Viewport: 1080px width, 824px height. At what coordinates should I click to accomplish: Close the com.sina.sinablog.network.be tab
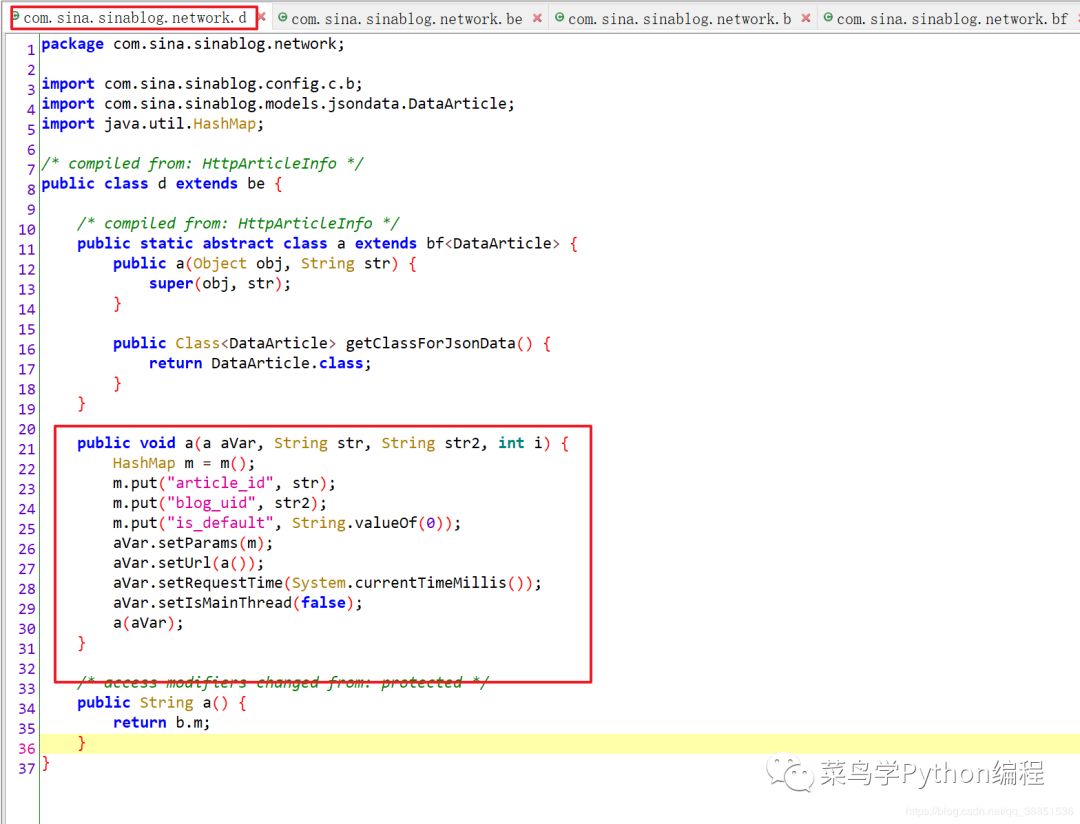537,18
